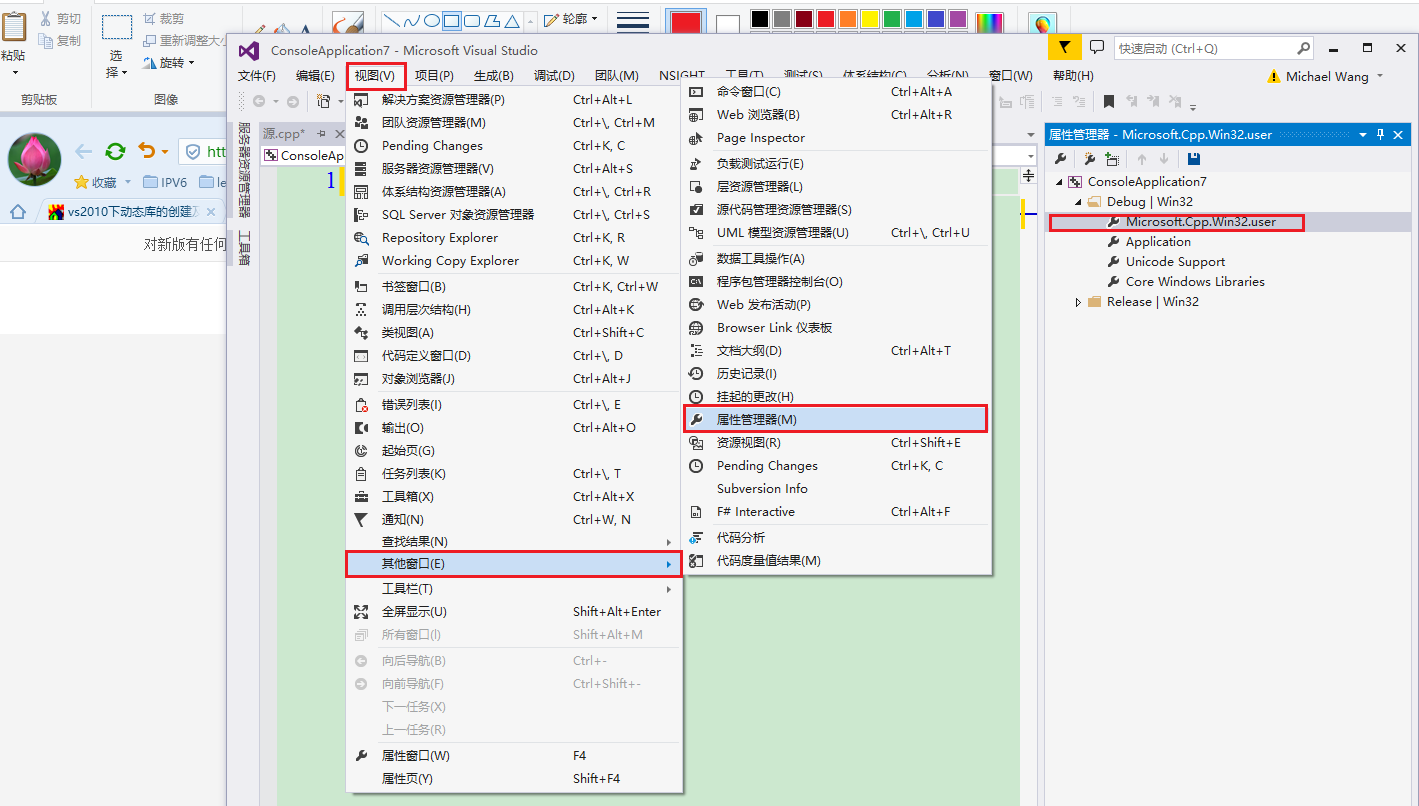1419x806 pixels.
Task: Select the red Color 1 swatch in Paint
Action: tap(686, 23)
